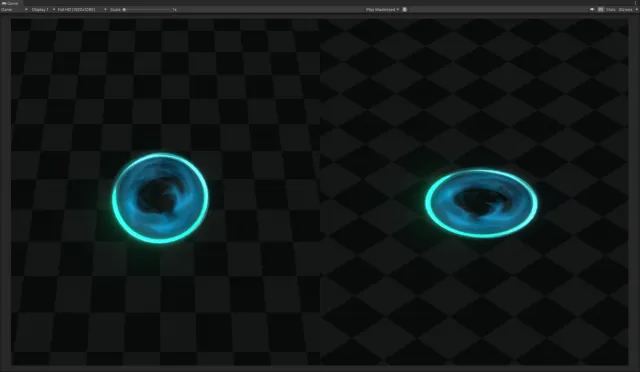The image size is (640, 372).
Task: Open the Play Maximized dropdown
Action: (382, 9)
